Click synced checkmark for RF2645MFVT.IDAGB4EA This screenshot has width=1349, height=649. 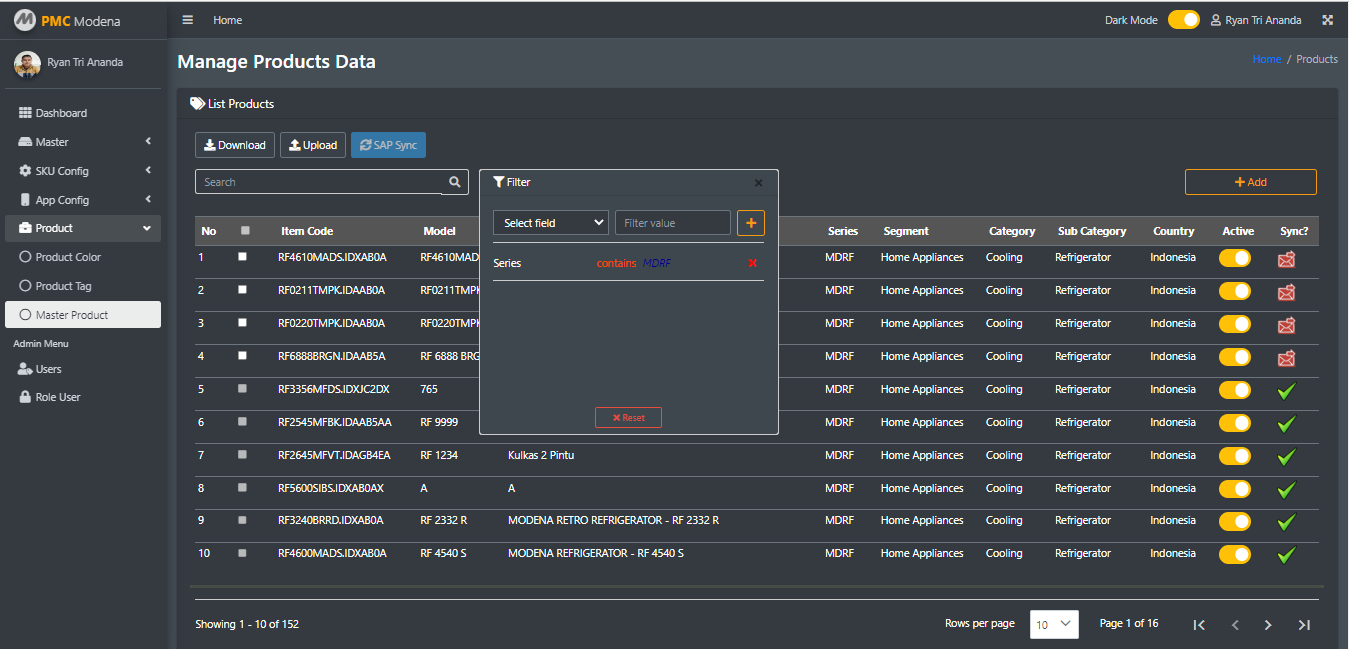pos(1287,457)
